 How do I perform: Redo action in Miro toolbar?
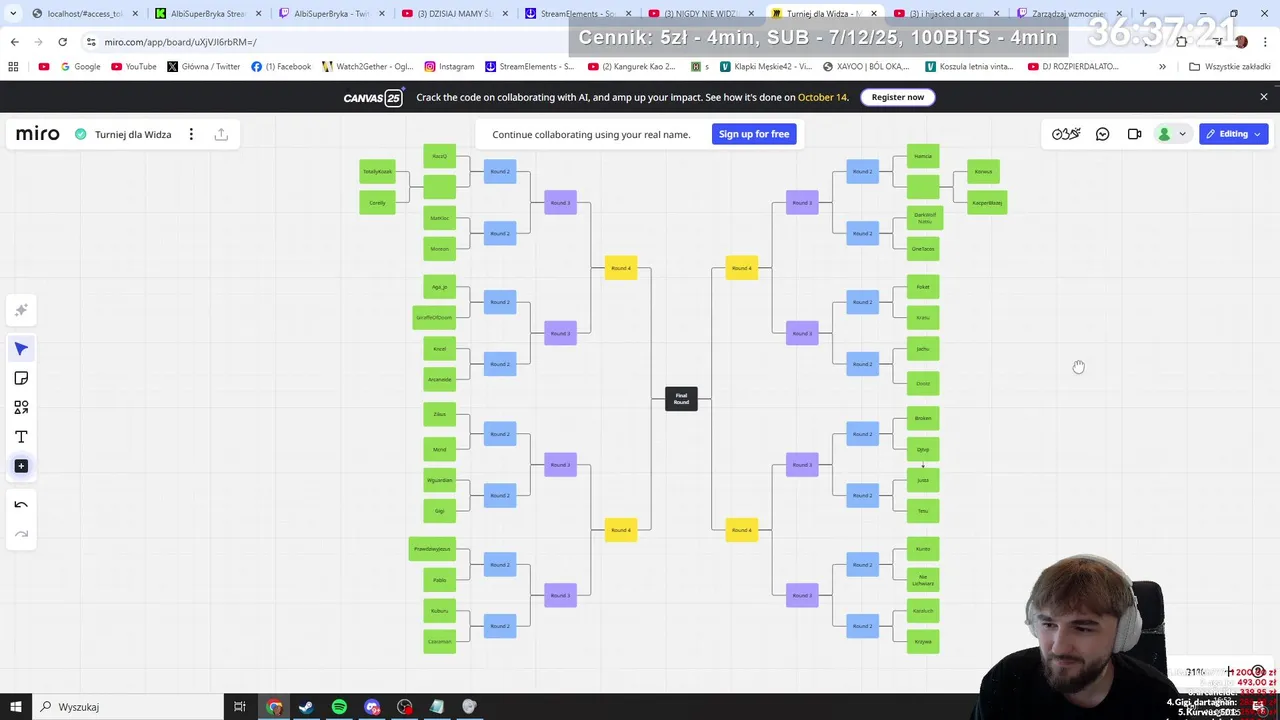click(x=21, y=534)
